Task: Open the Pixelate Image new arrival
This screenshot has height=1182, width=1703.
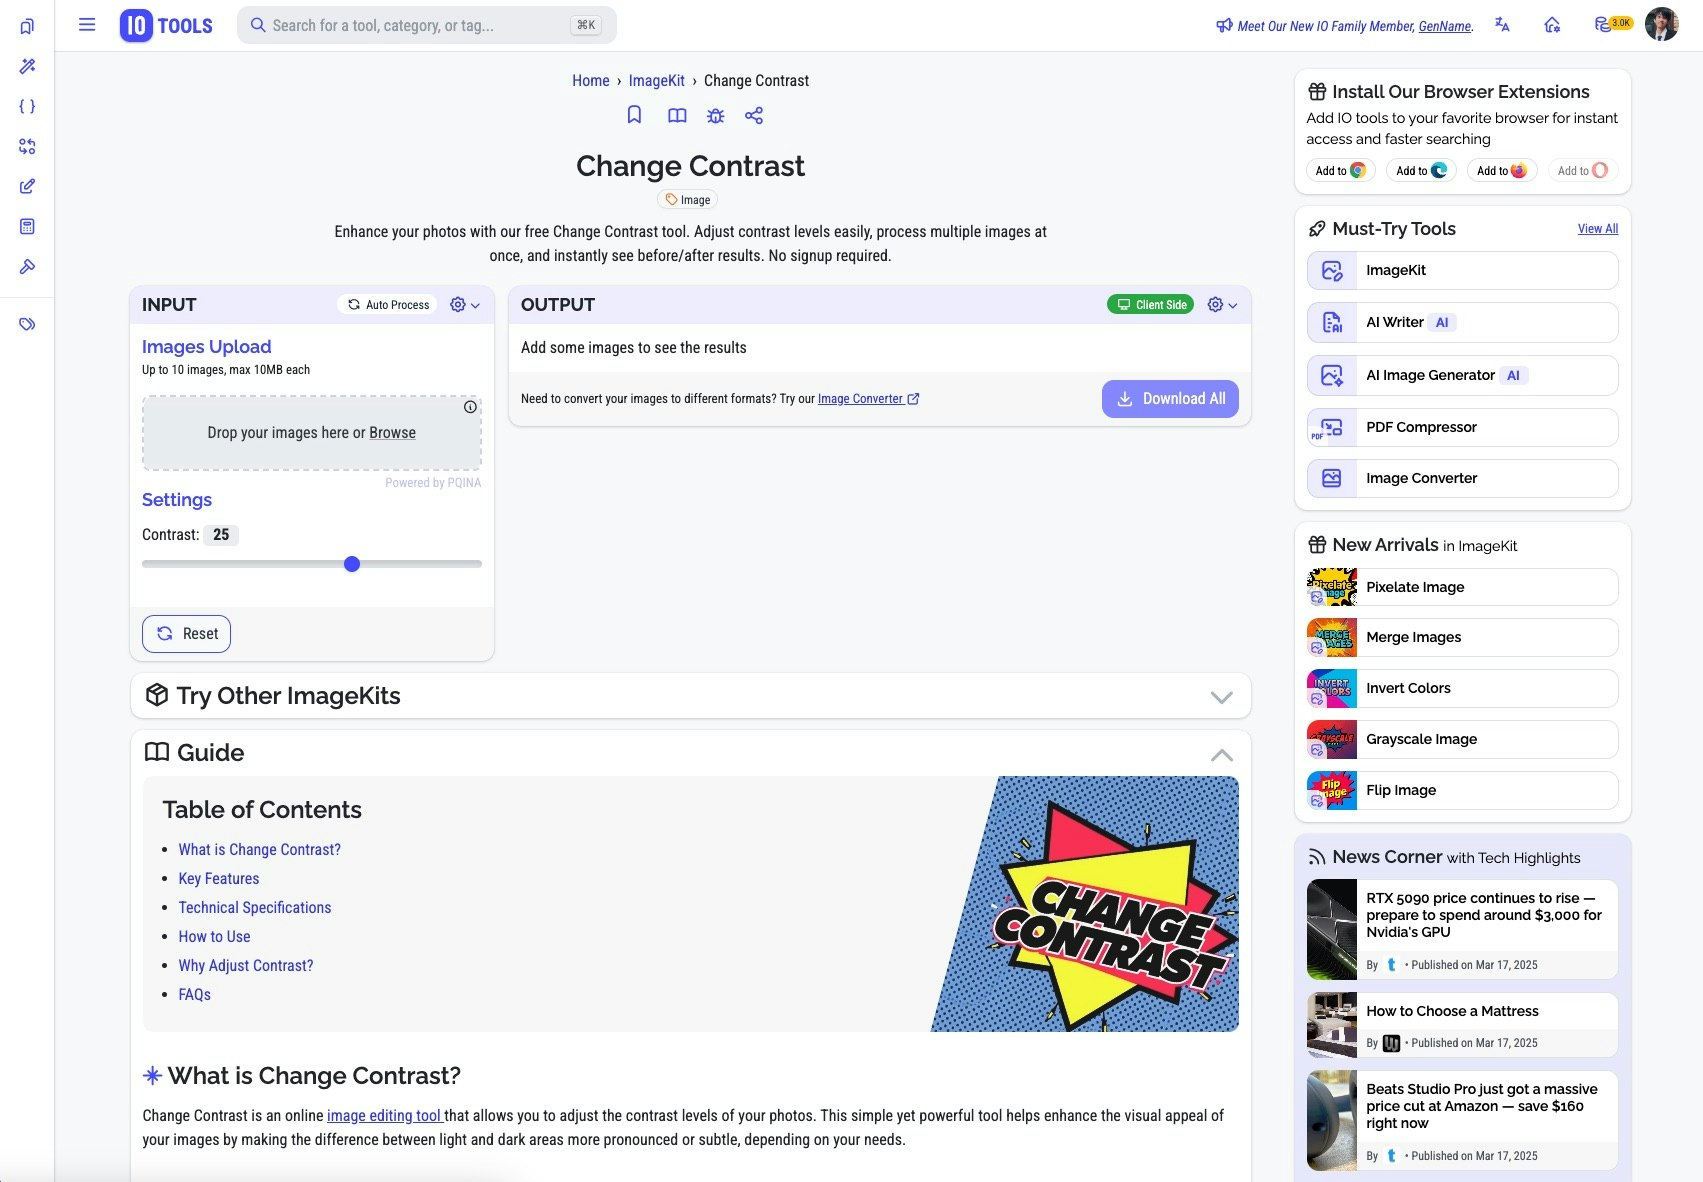Action: click(x=1462, y=587)
